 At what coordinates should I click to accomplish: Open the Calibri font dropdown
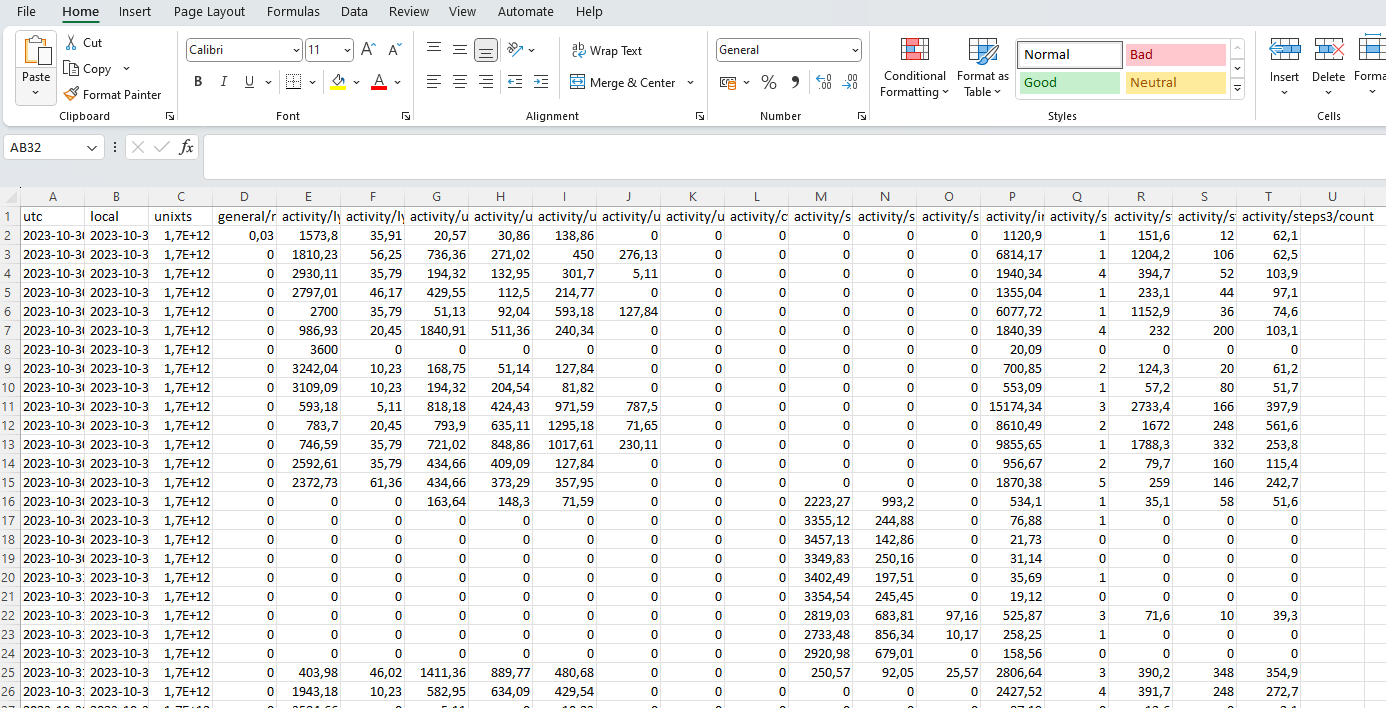click(295, 49)
